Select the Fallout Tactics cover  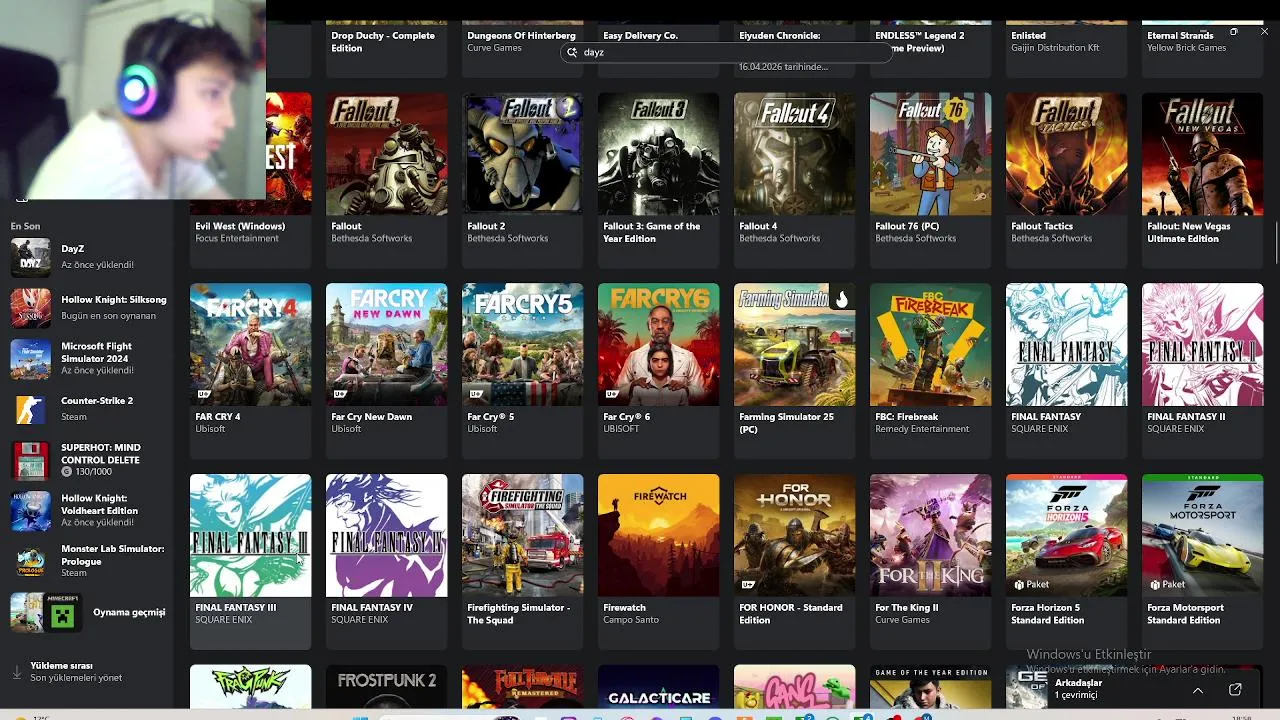point(1066,153)
